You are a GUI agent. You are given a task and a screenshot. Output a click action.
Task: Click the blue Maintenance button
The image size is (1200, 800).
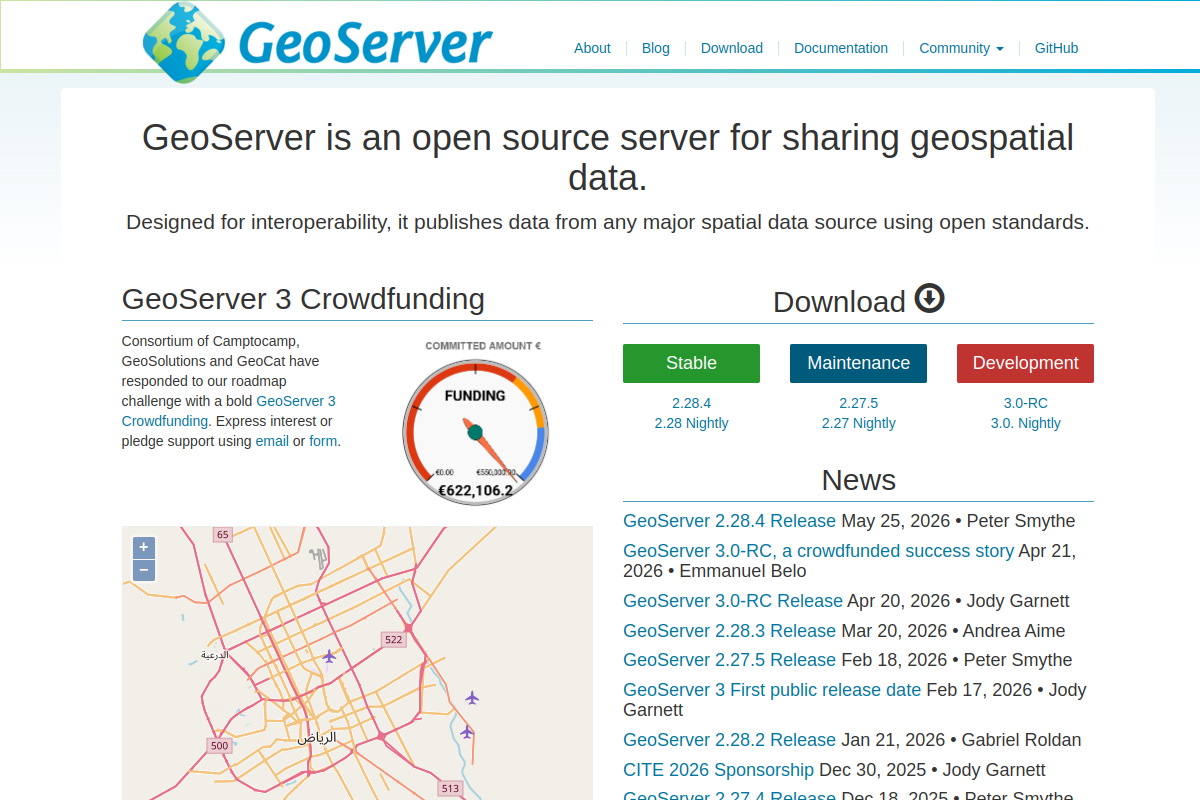click(858, 363)
